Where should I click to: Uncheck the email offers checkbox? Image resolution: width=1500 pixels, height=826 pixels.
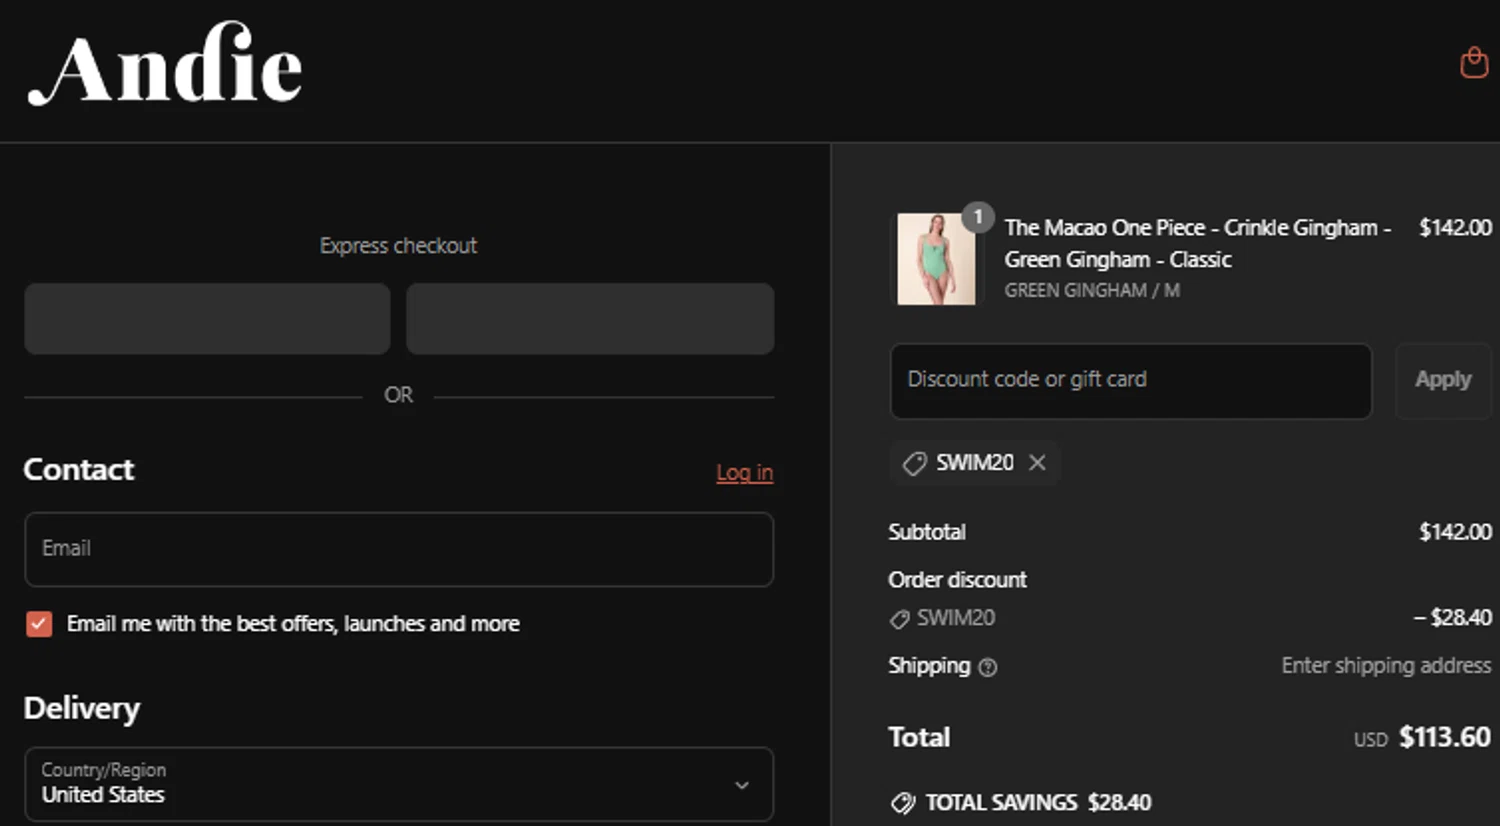(x=39, y=624)
